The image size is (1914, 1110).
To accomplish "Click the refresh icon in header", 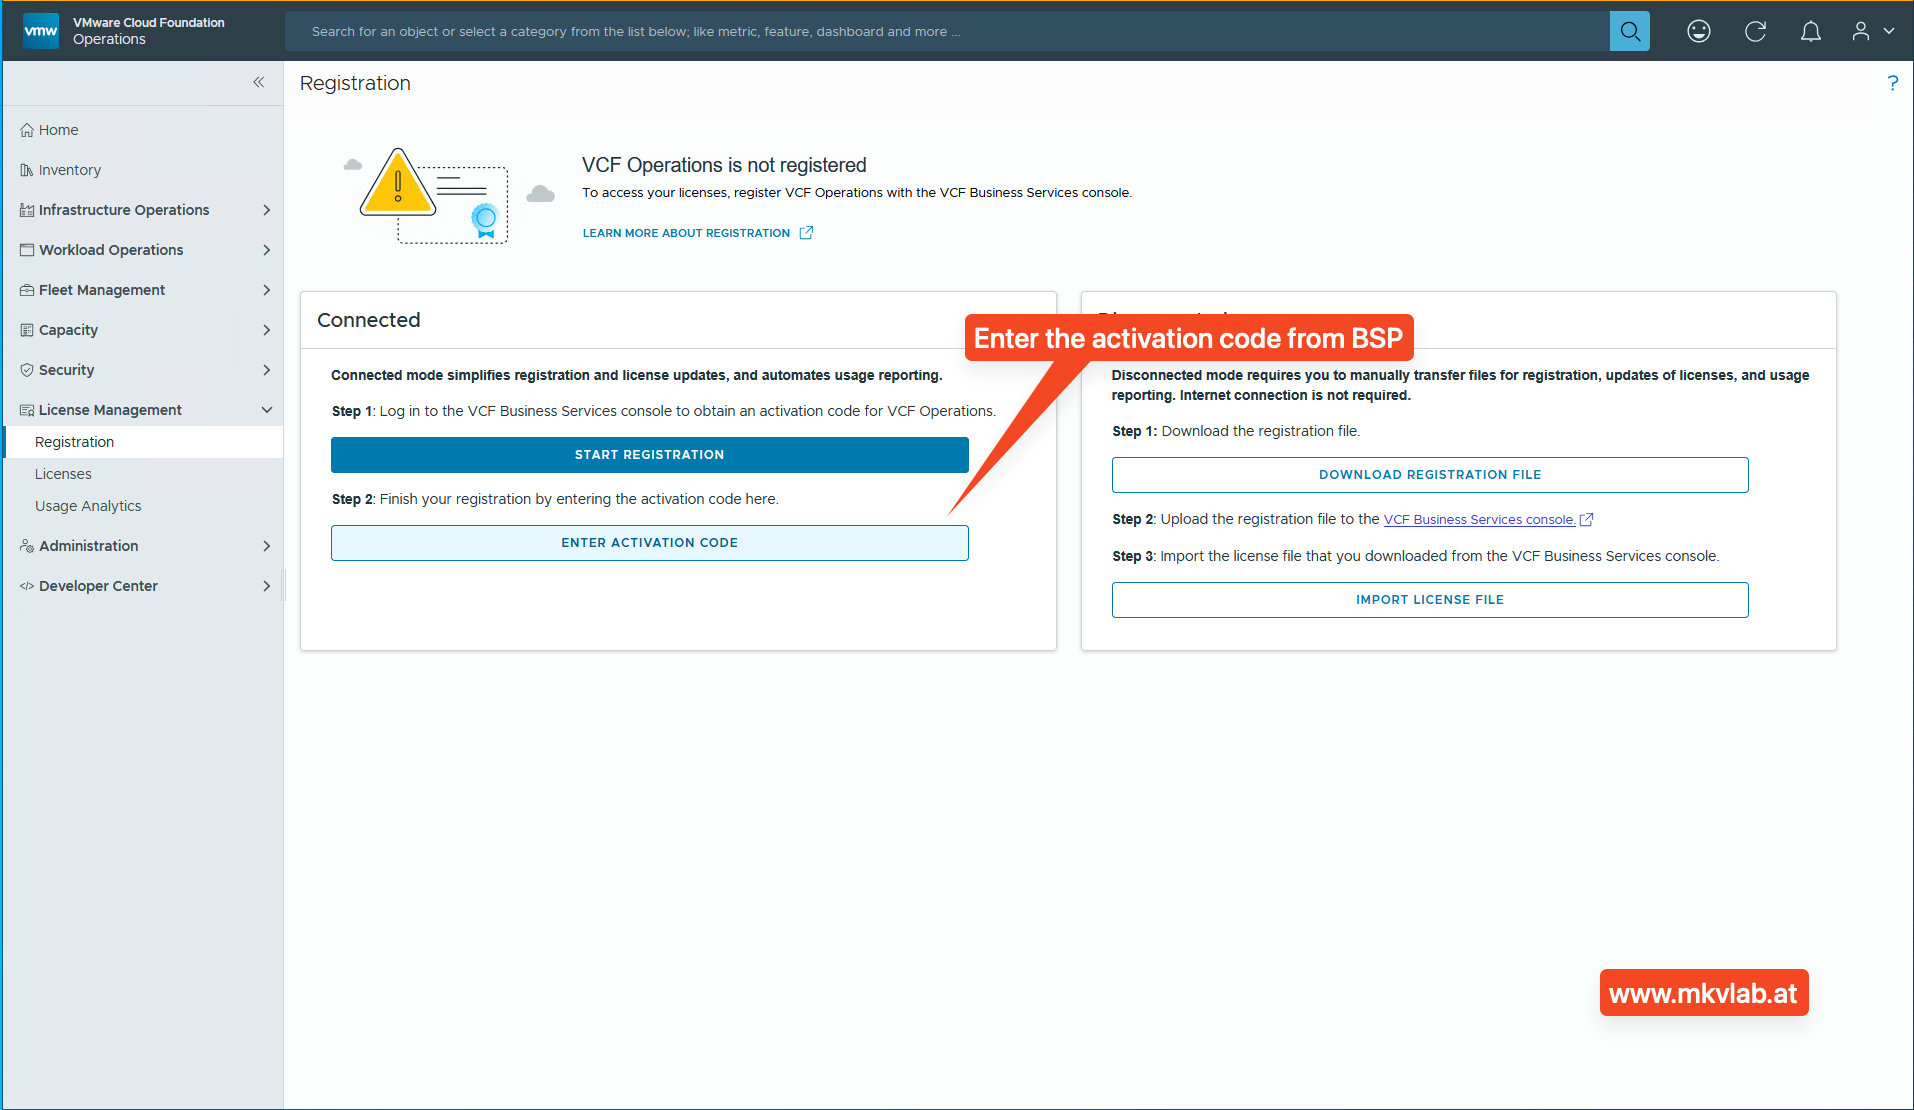I will click(x=1755, y=31).
